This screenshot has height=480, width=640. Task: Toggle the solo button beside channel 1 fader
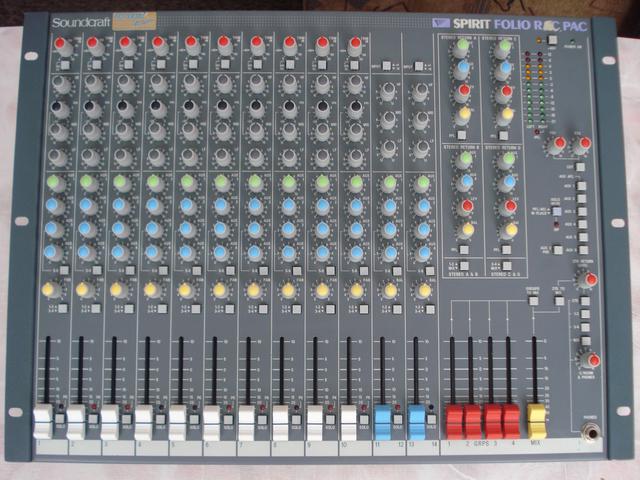point(62,418)
